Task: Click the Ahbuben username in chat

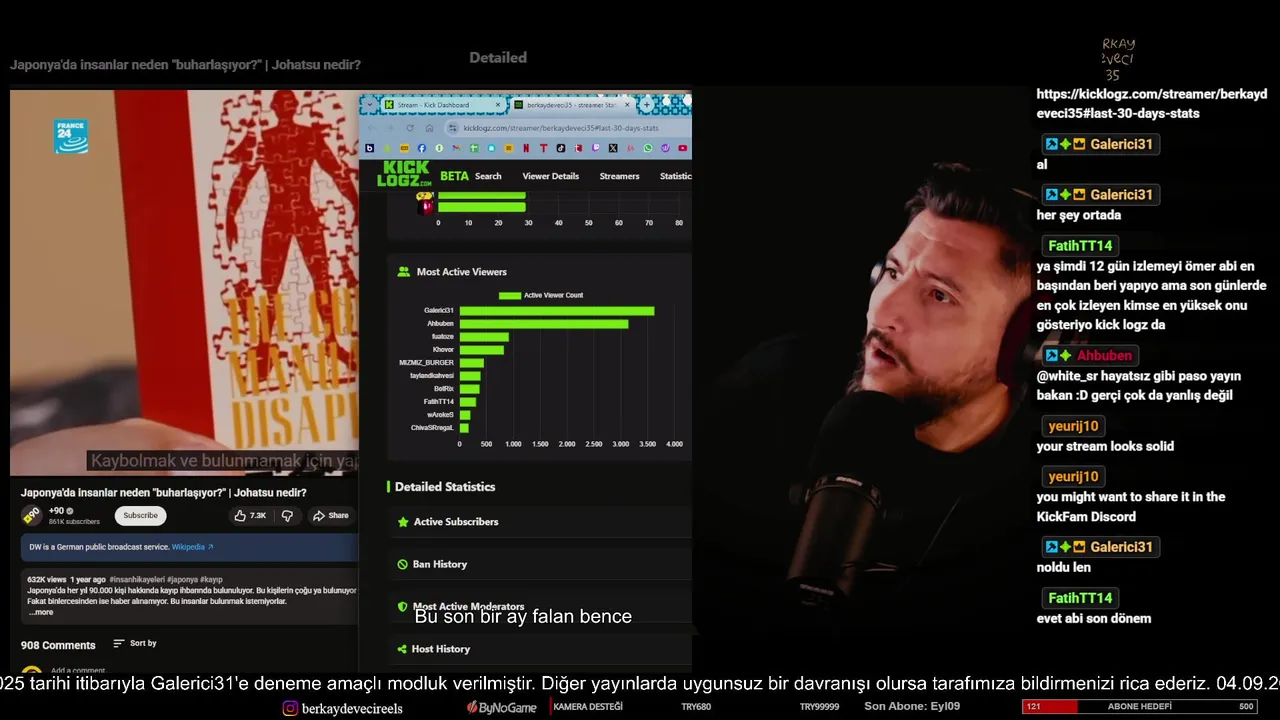Action: (1104, 355)
